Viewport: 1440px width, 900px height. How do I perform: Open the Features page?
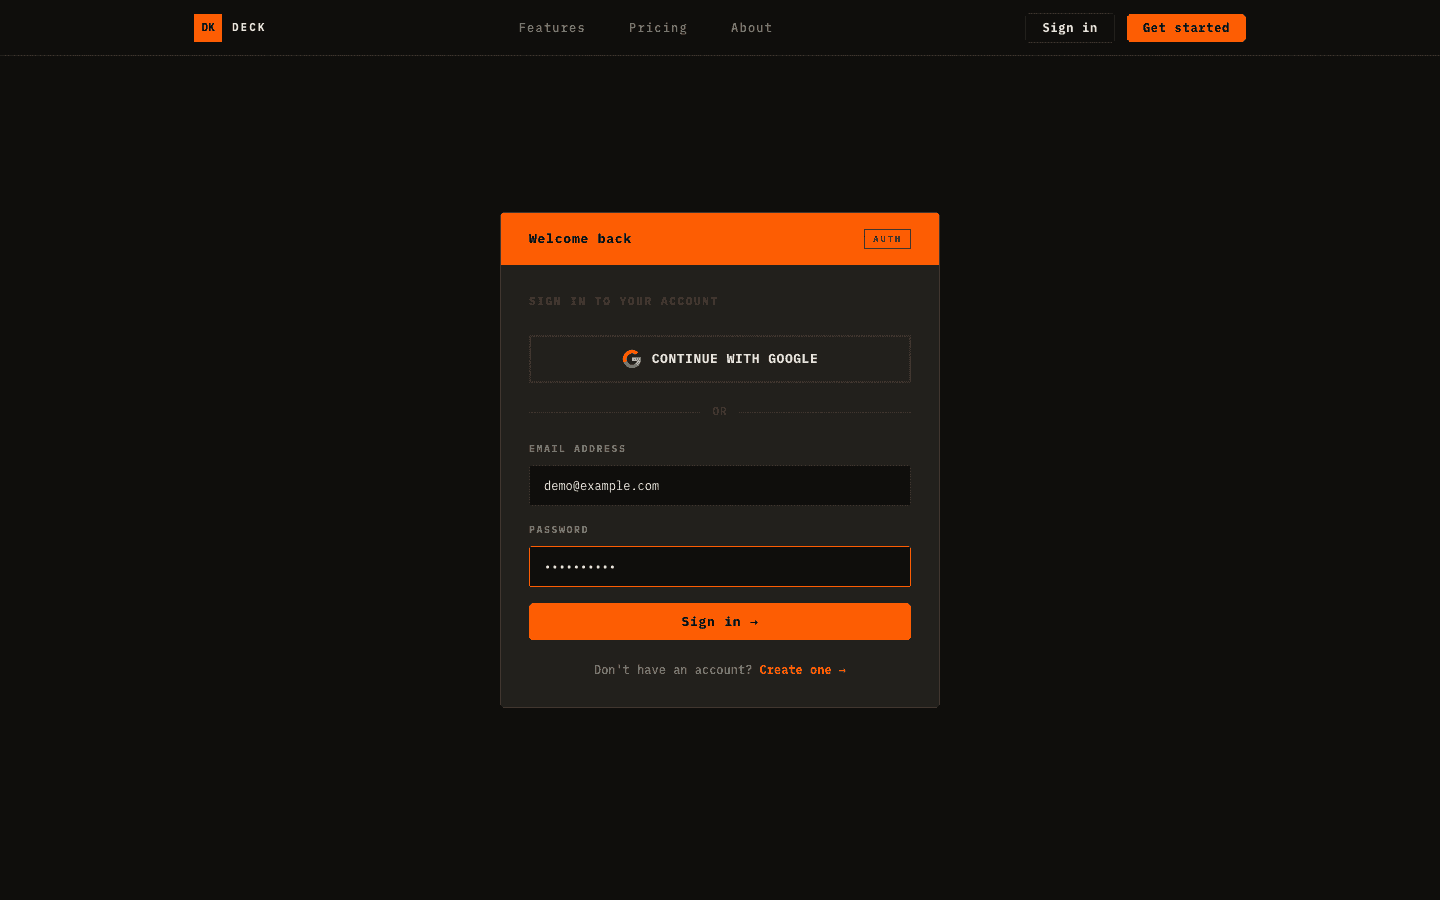pos(551,27)
